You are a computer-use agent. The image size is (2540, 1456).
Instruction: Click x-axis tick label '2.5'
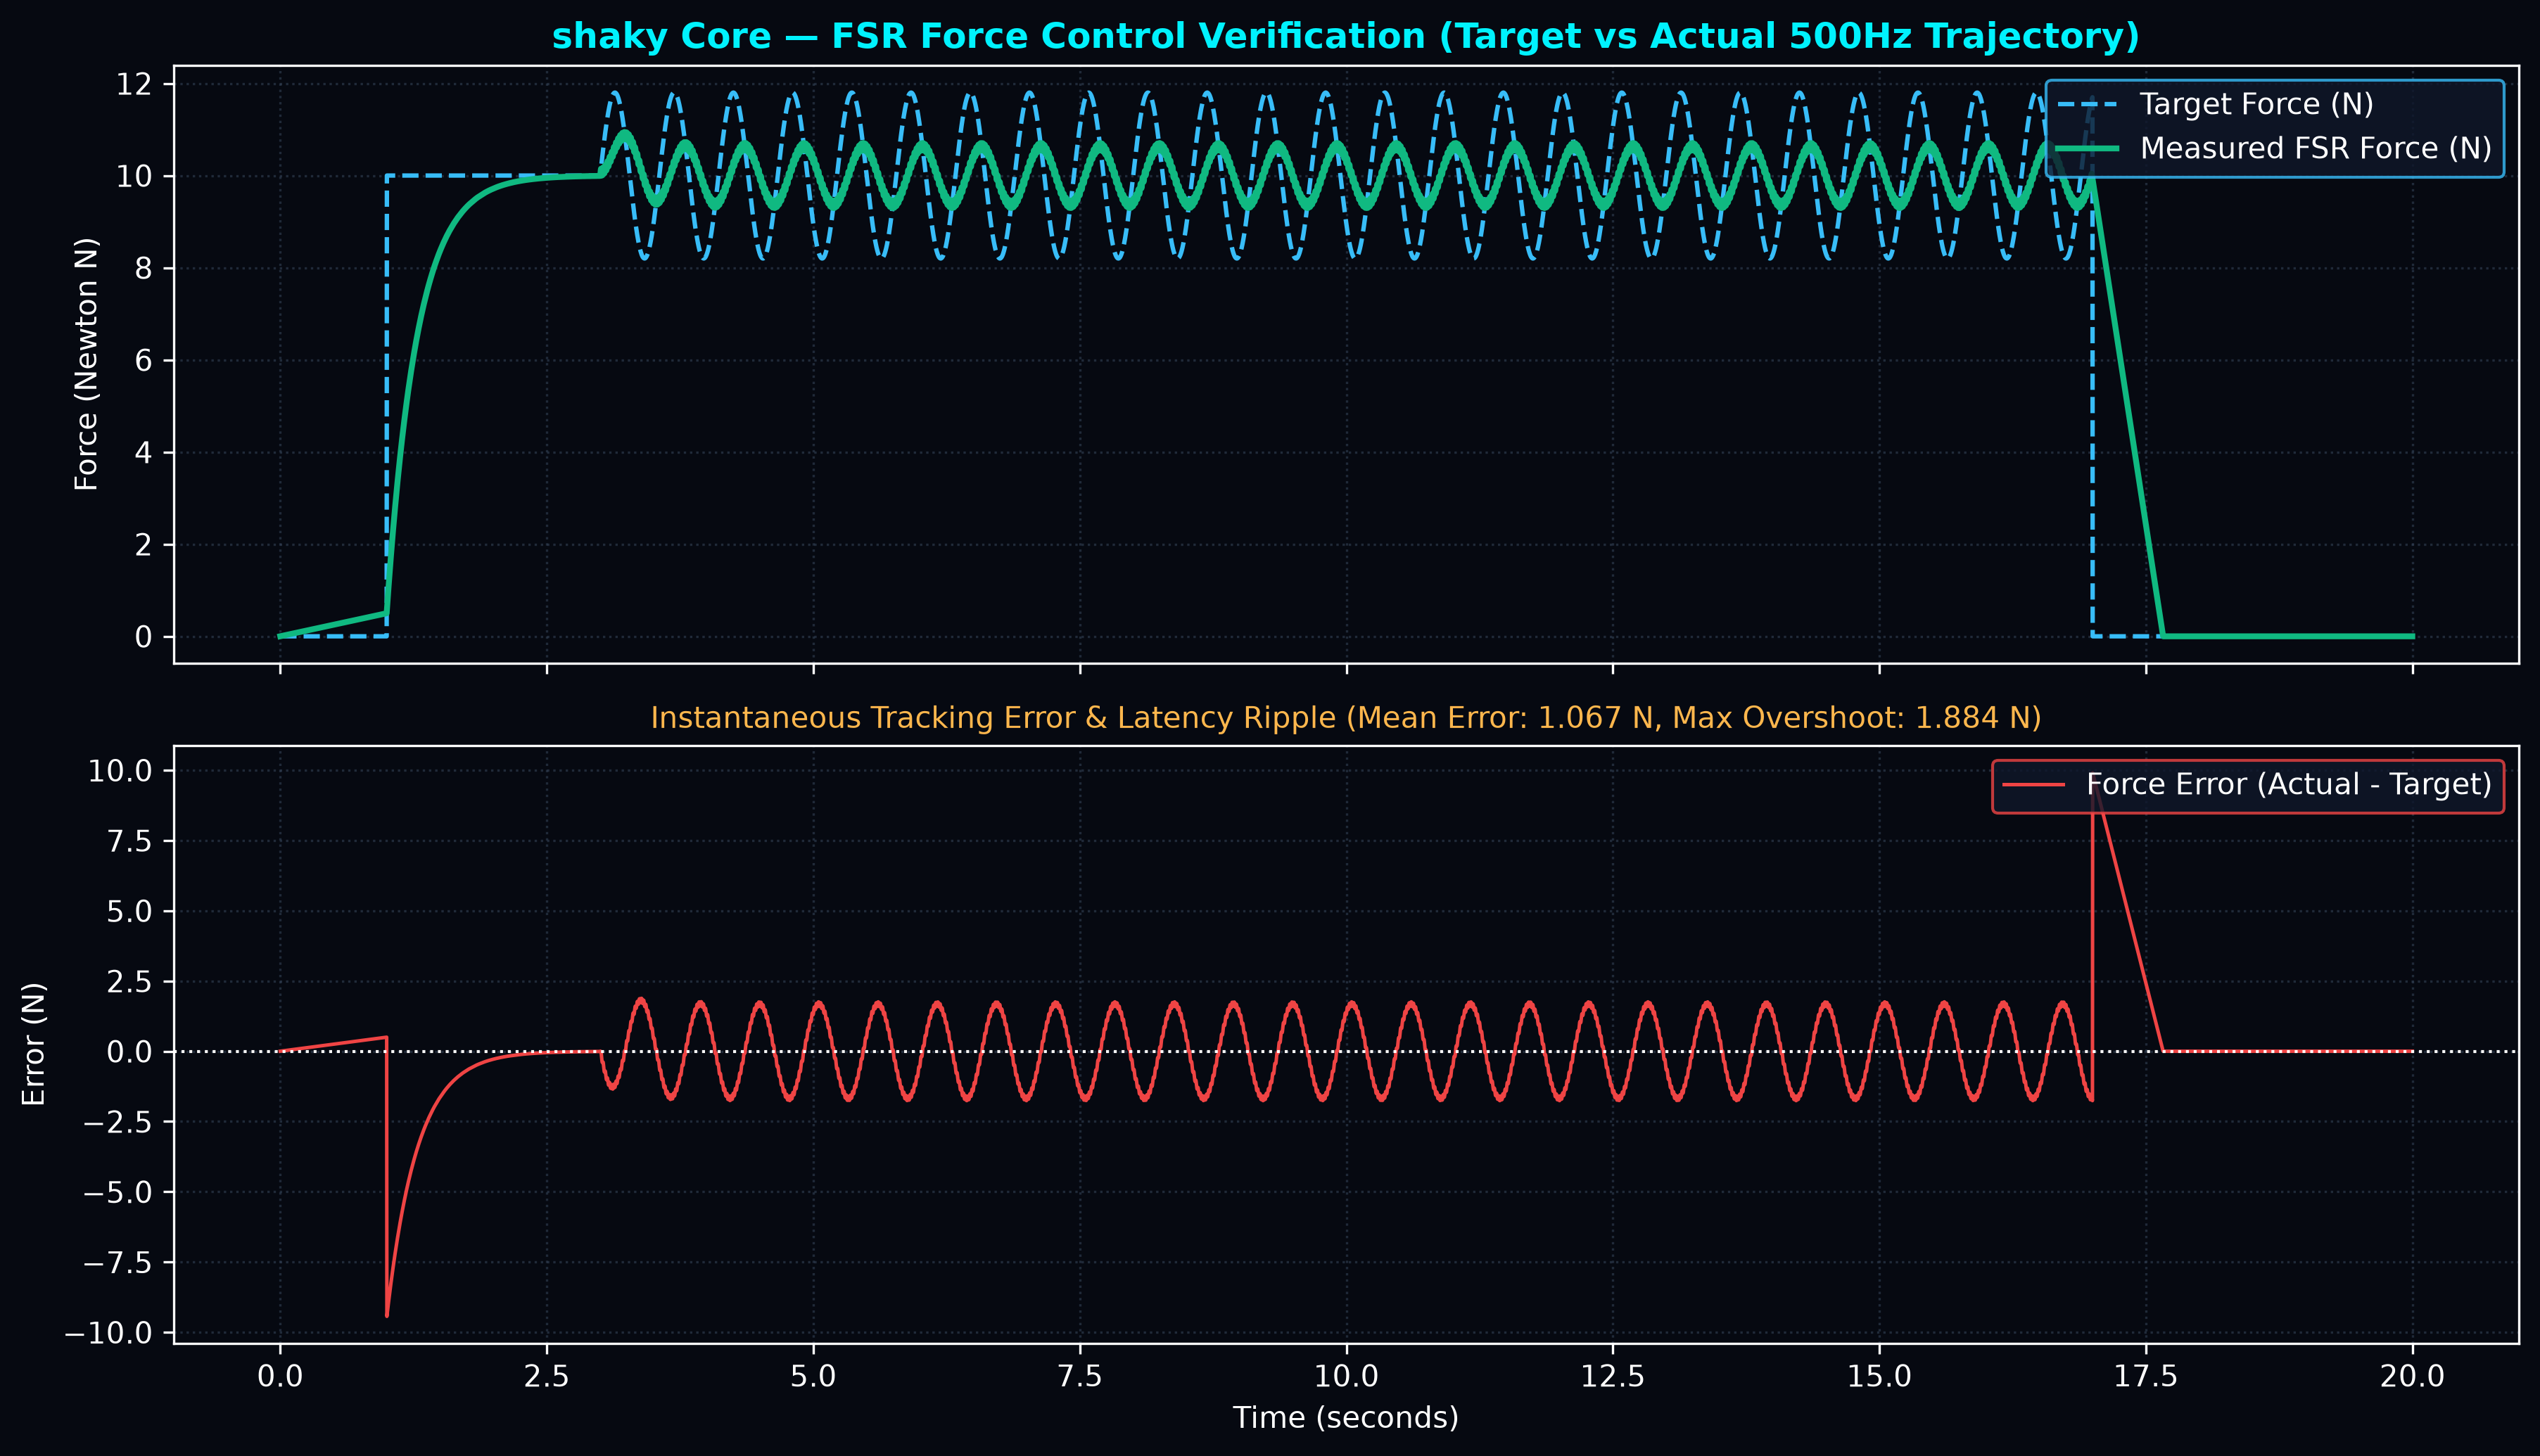click(x=547, y=1376)
